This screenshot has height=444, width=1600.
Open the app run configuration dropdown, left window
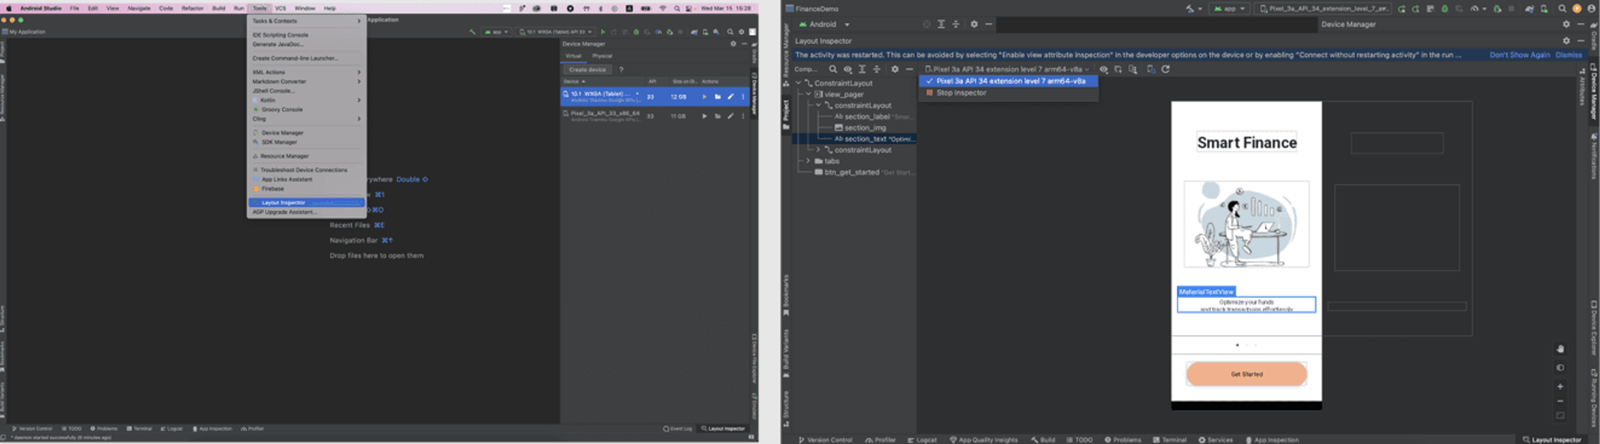click(x=497, y=32)
